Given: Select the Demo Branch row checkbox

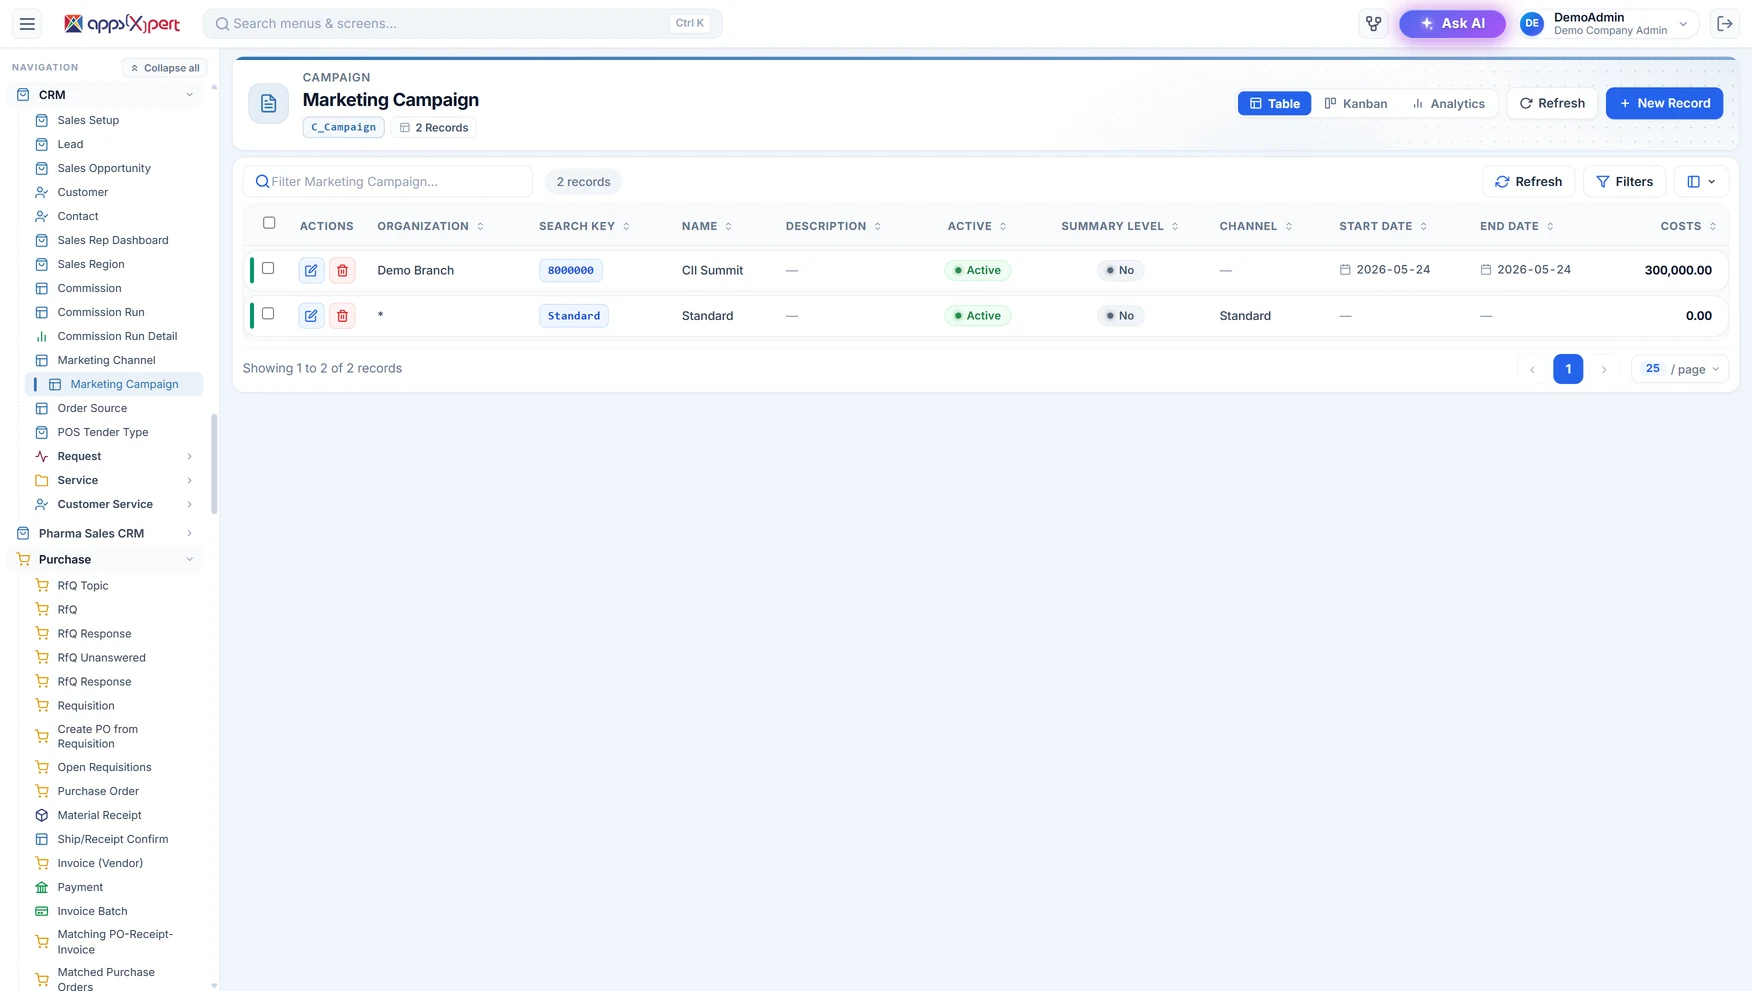Looking at the screenshot, I should (x=268, y=268).
